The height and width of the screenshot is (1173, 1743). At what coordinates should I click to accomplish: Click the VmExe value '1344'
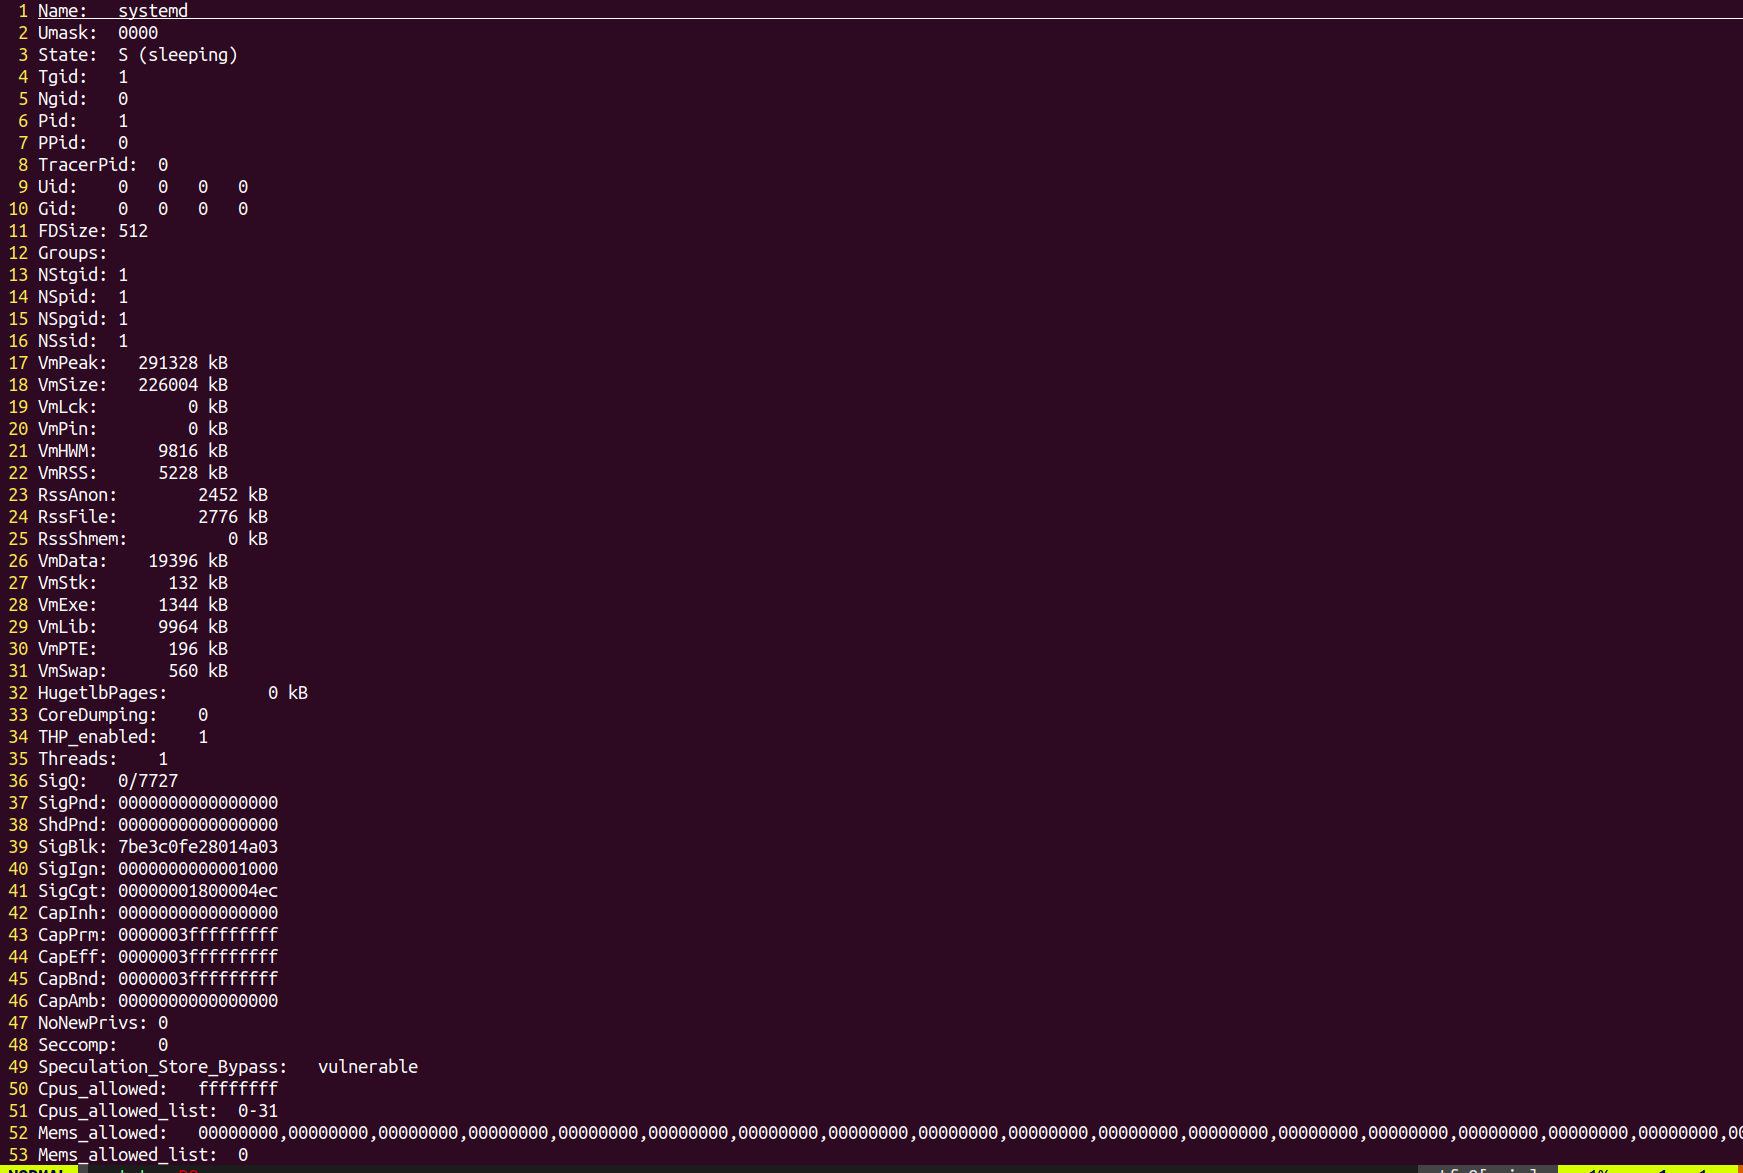click(x=178, y=605)
